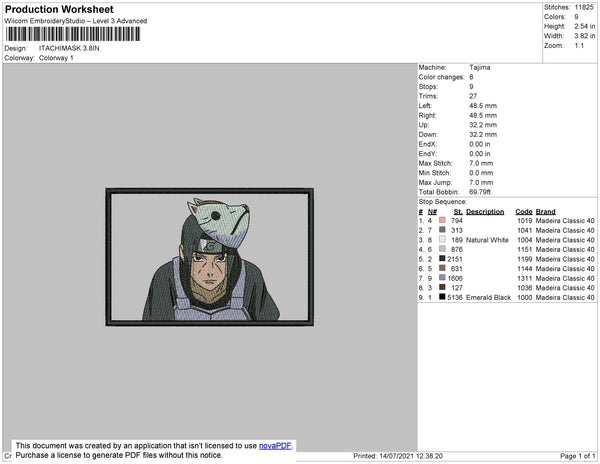Select 'Colorway 1' value
600x464 pixels.
pyautogui.click(x=56, y=58)
